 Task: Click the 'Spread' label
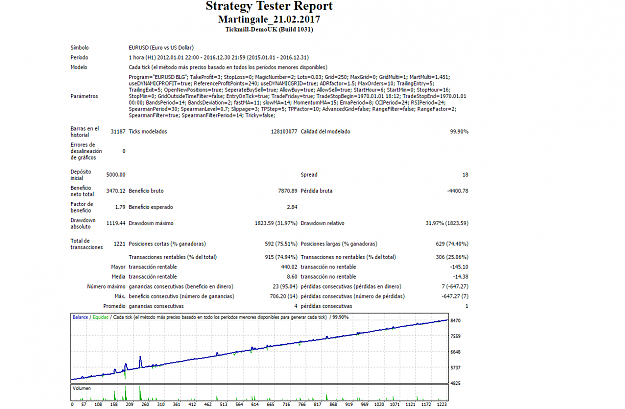pyautogui.click(x=309, y=175)
